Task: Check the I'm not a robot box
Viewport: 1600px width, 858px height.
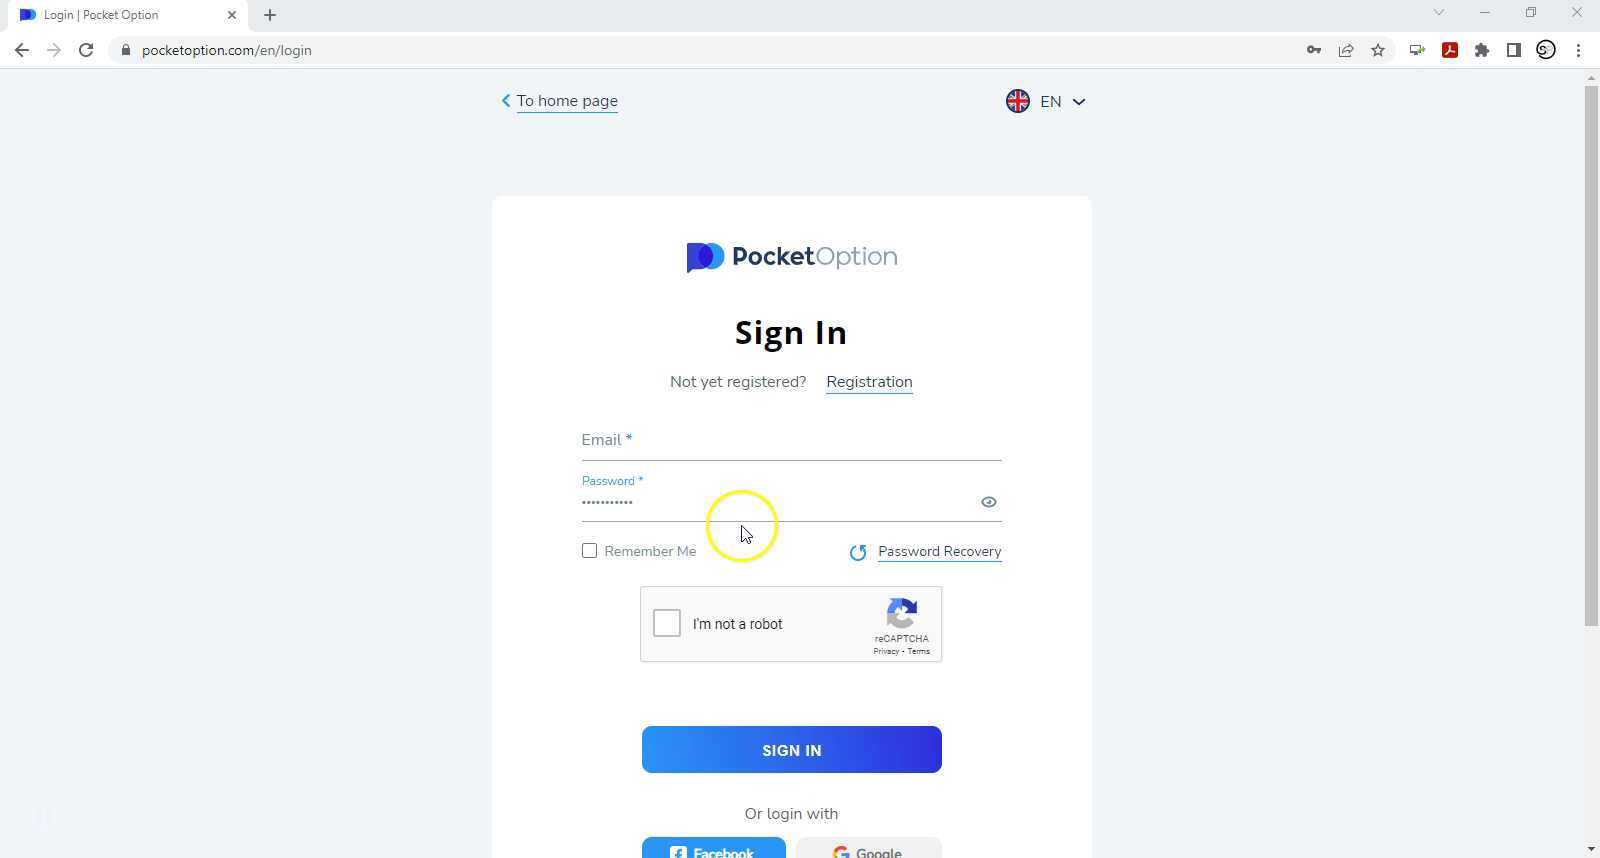Action: coord(666,623)
